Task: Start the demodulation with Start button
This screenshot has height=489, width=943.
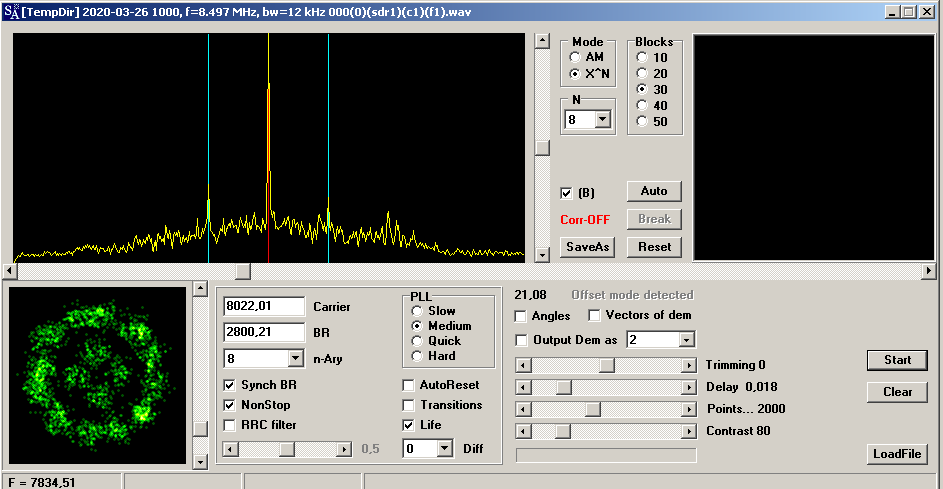Action: pyautogui.click(x=897, y=360)
